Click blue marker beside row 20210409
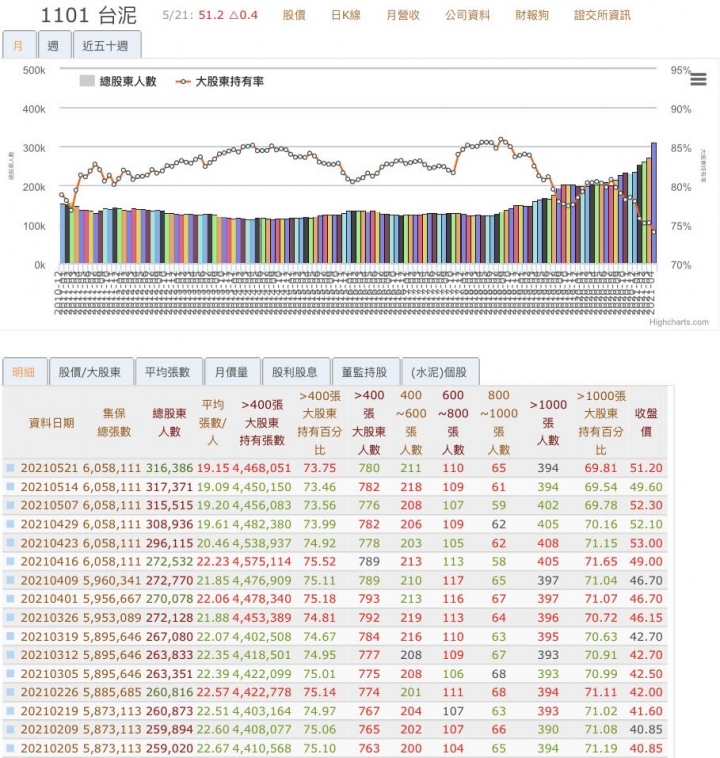The width and height of the screenshot is (720, 758). tap(10, 580)
